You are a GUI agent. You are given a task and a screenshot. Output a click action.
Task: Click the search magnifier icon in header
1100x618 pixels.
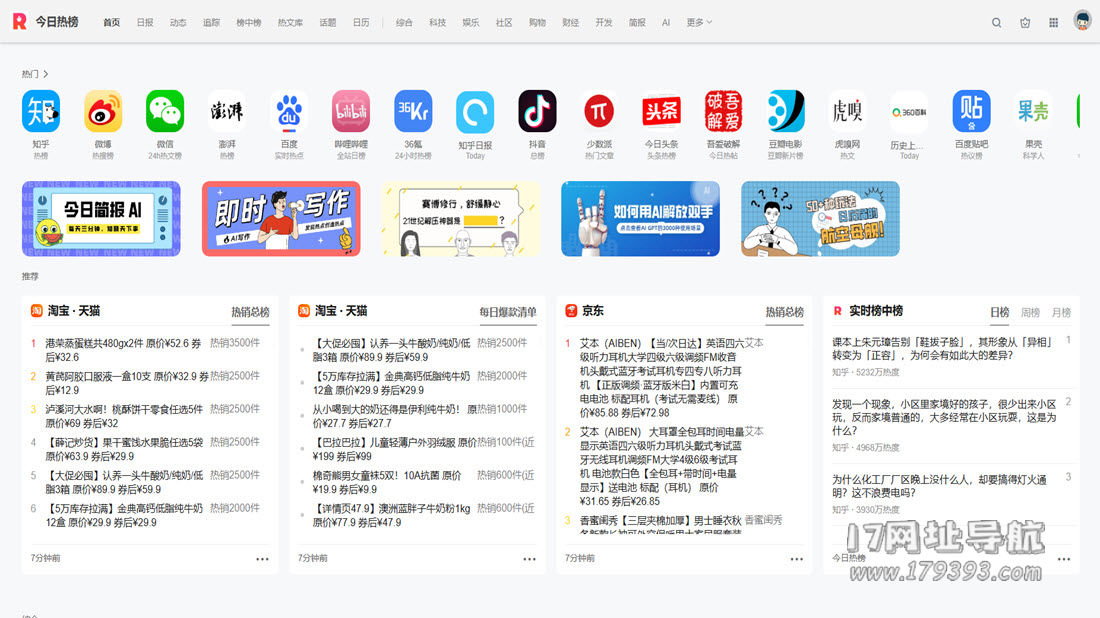[x=996, y=22]
